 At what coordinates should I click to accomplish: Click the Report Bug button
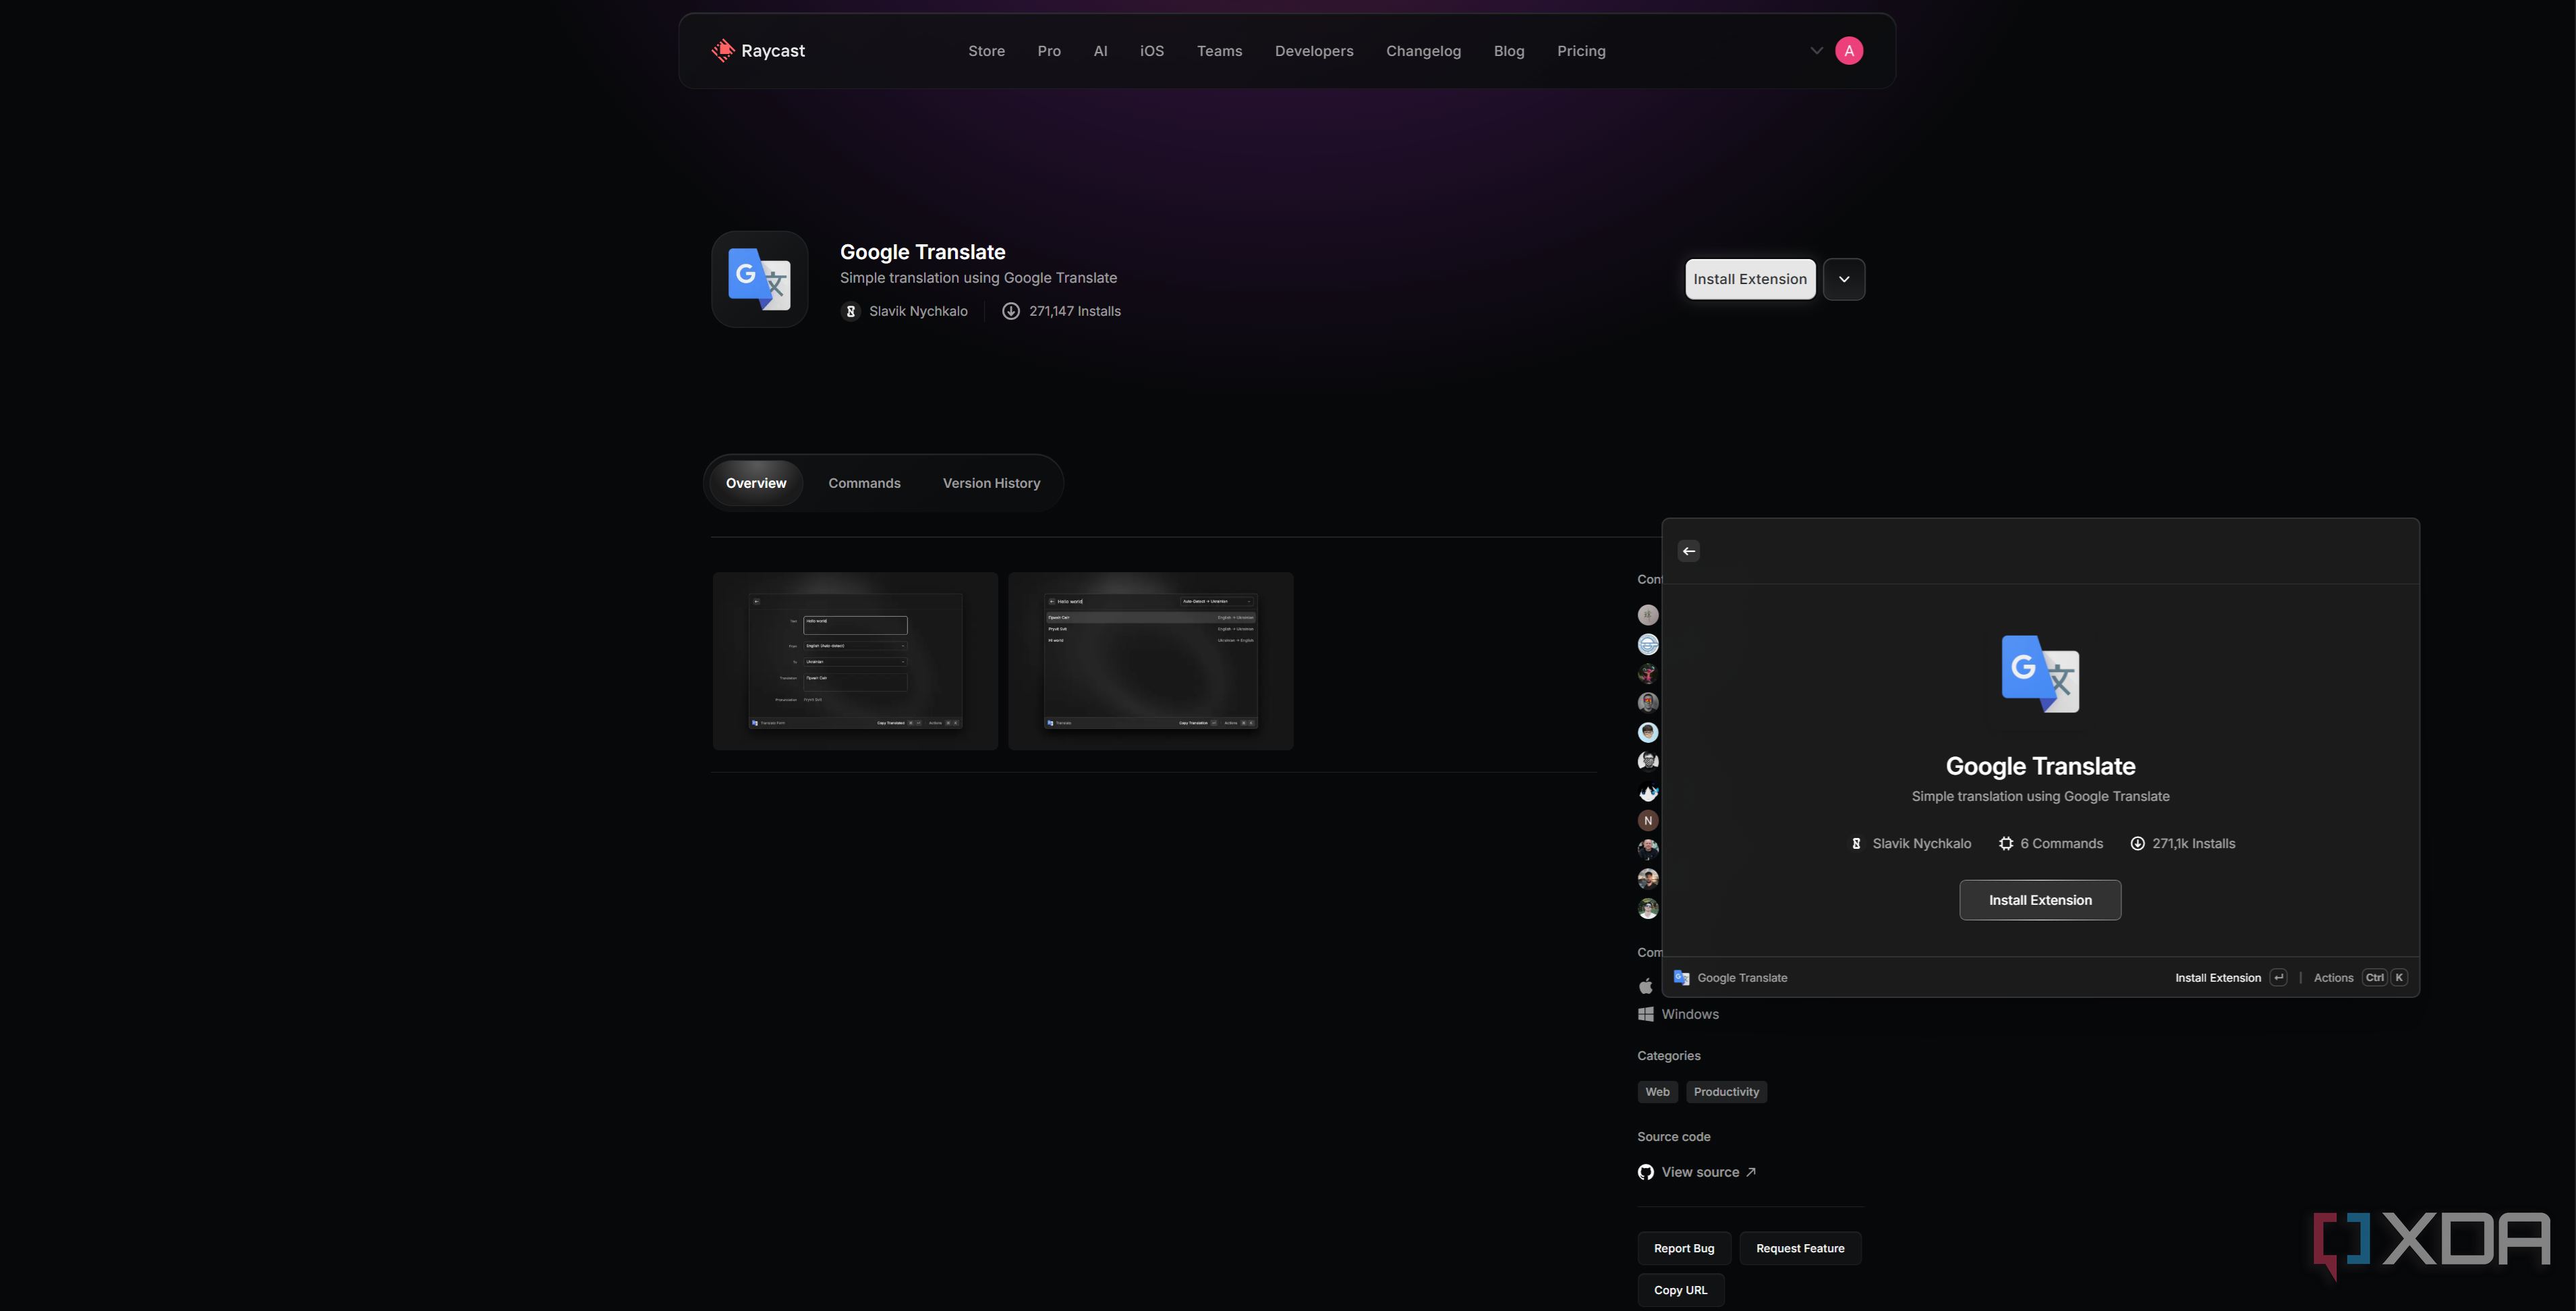point(1684,1248)
